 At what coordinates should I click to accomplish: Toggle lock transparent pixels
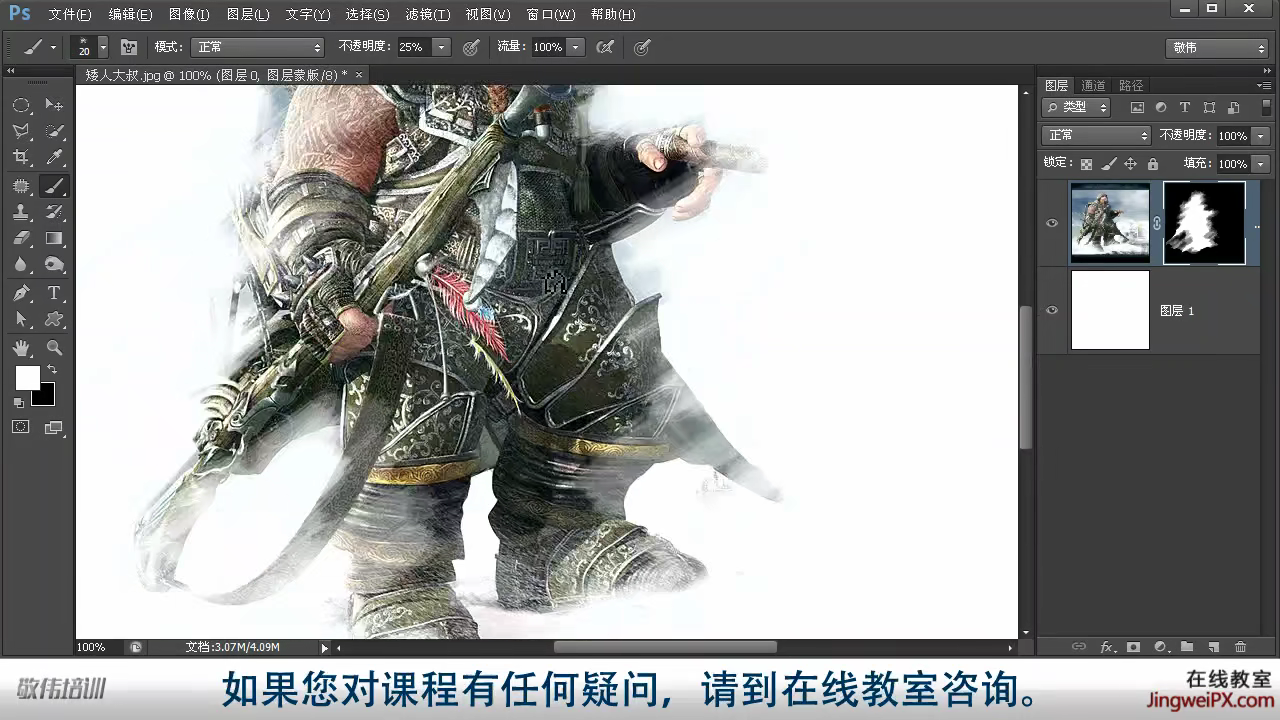1087,164
